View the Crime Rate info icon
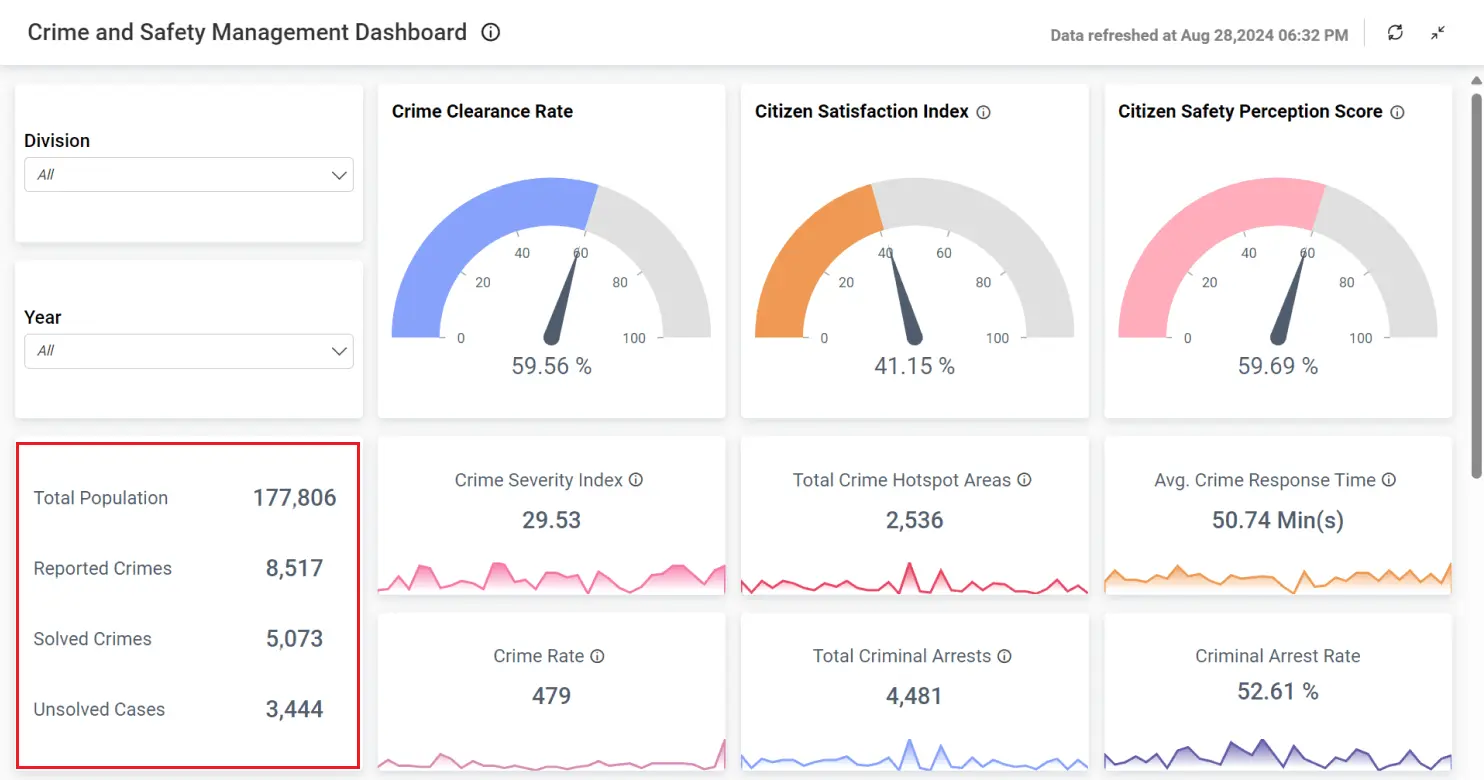 point(597,657)
